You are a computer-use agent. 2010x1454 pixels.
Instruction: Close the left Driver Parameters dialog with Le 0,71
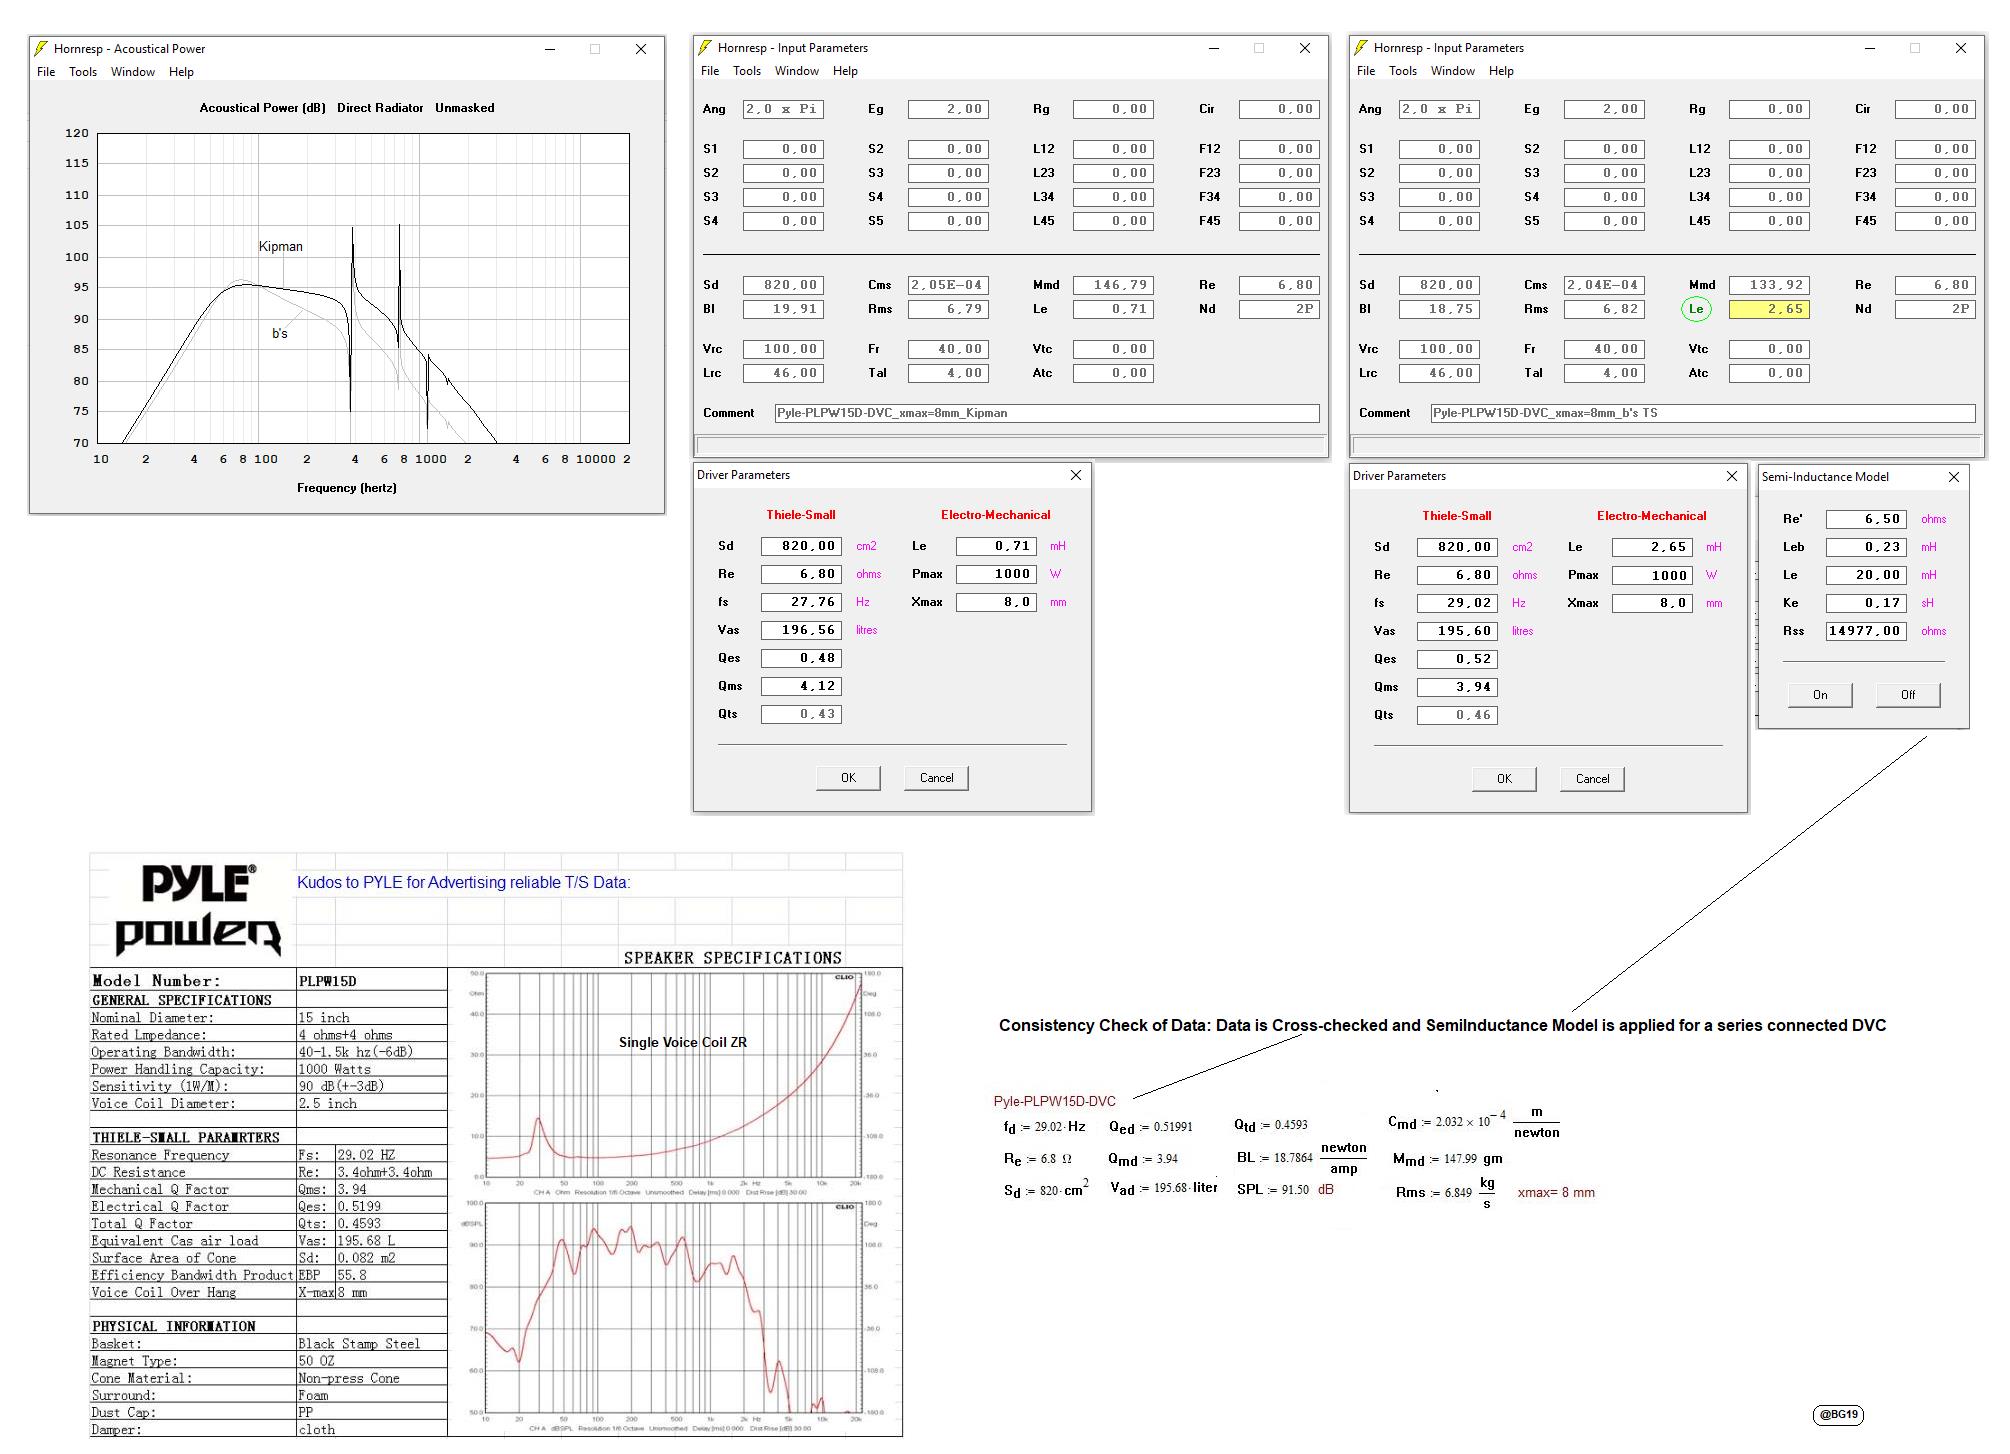[1076, 475]
